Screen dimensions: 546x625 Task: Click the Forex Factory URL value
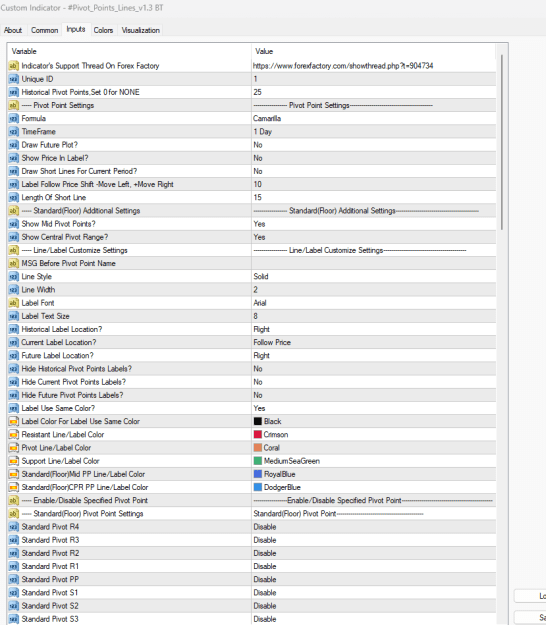374,66
